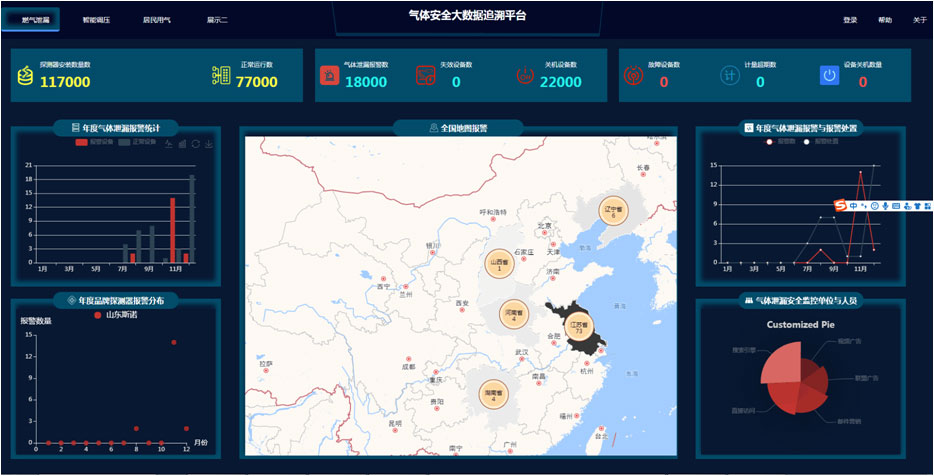Click the 登录 link
This screenshot has height=476, width=934.
click(850, 20)
